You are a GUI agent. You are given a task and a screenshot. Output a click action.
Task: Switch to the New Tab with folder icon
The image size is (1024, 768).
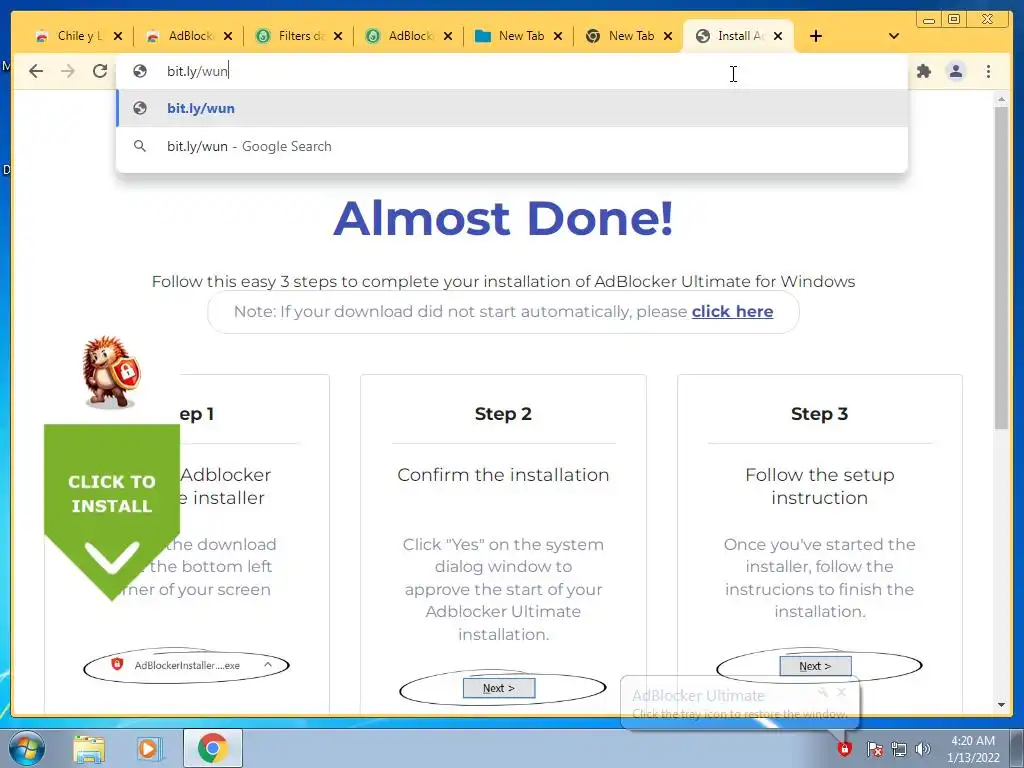[x=520, y=36]
